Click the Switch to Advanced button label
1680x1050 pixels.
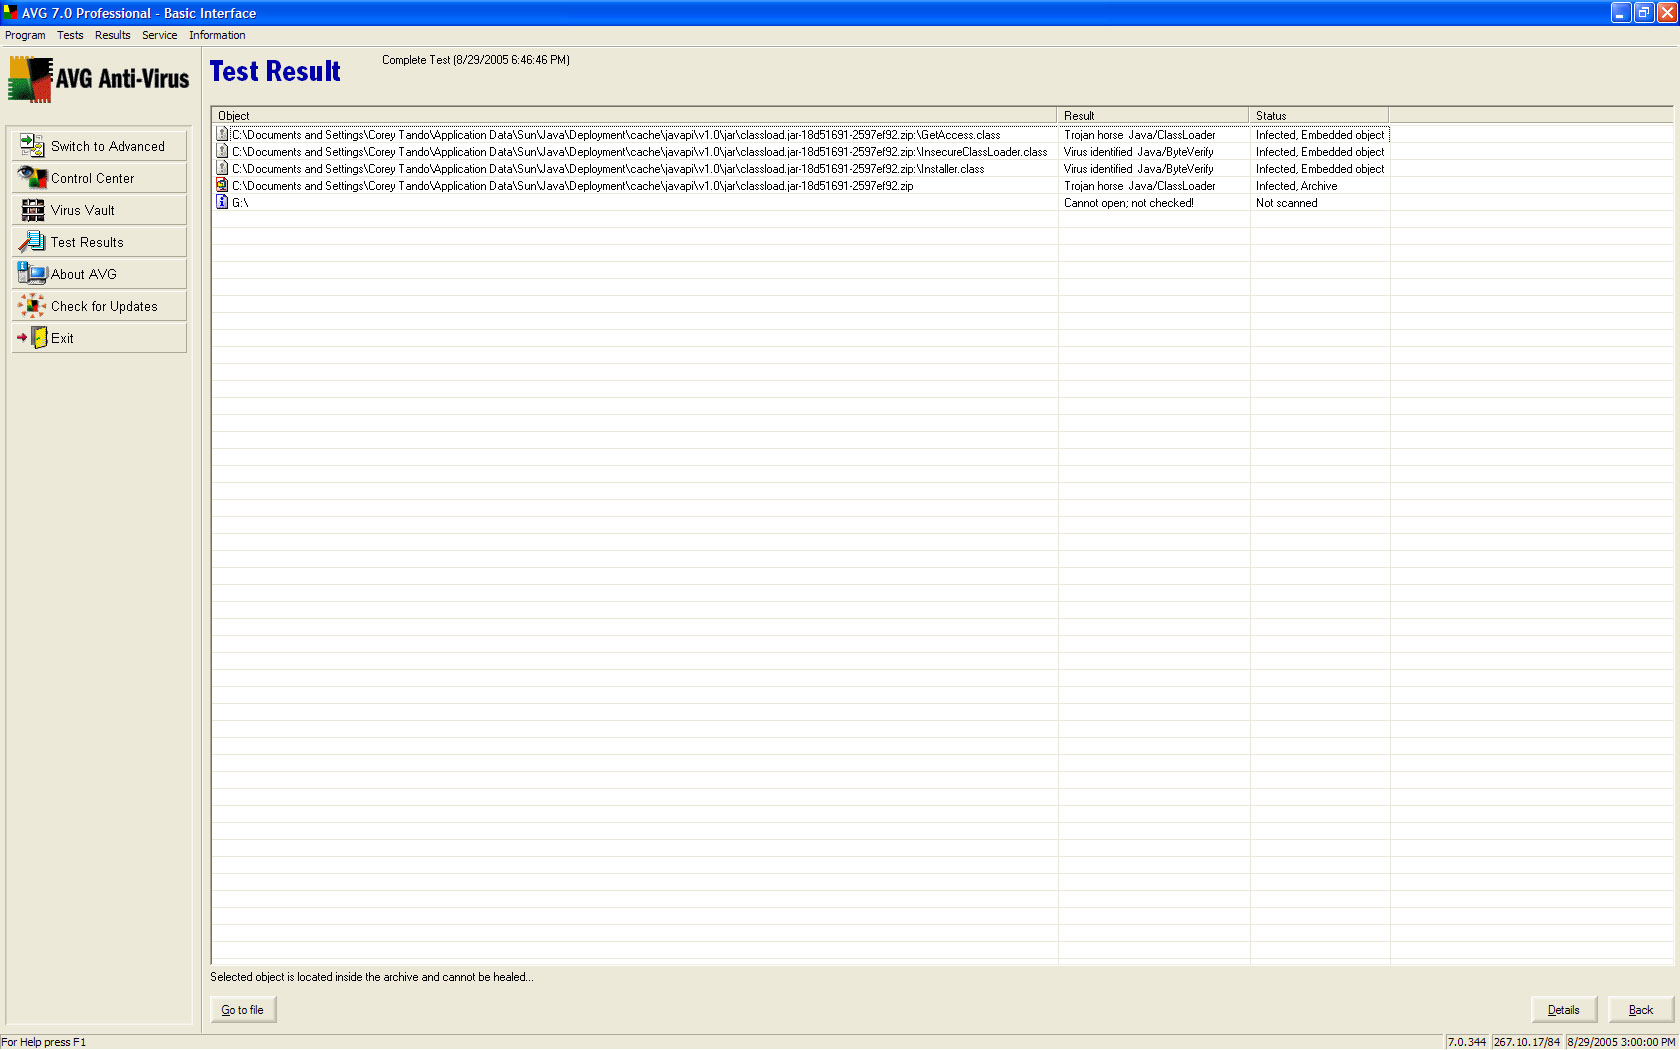click(108, 146)
